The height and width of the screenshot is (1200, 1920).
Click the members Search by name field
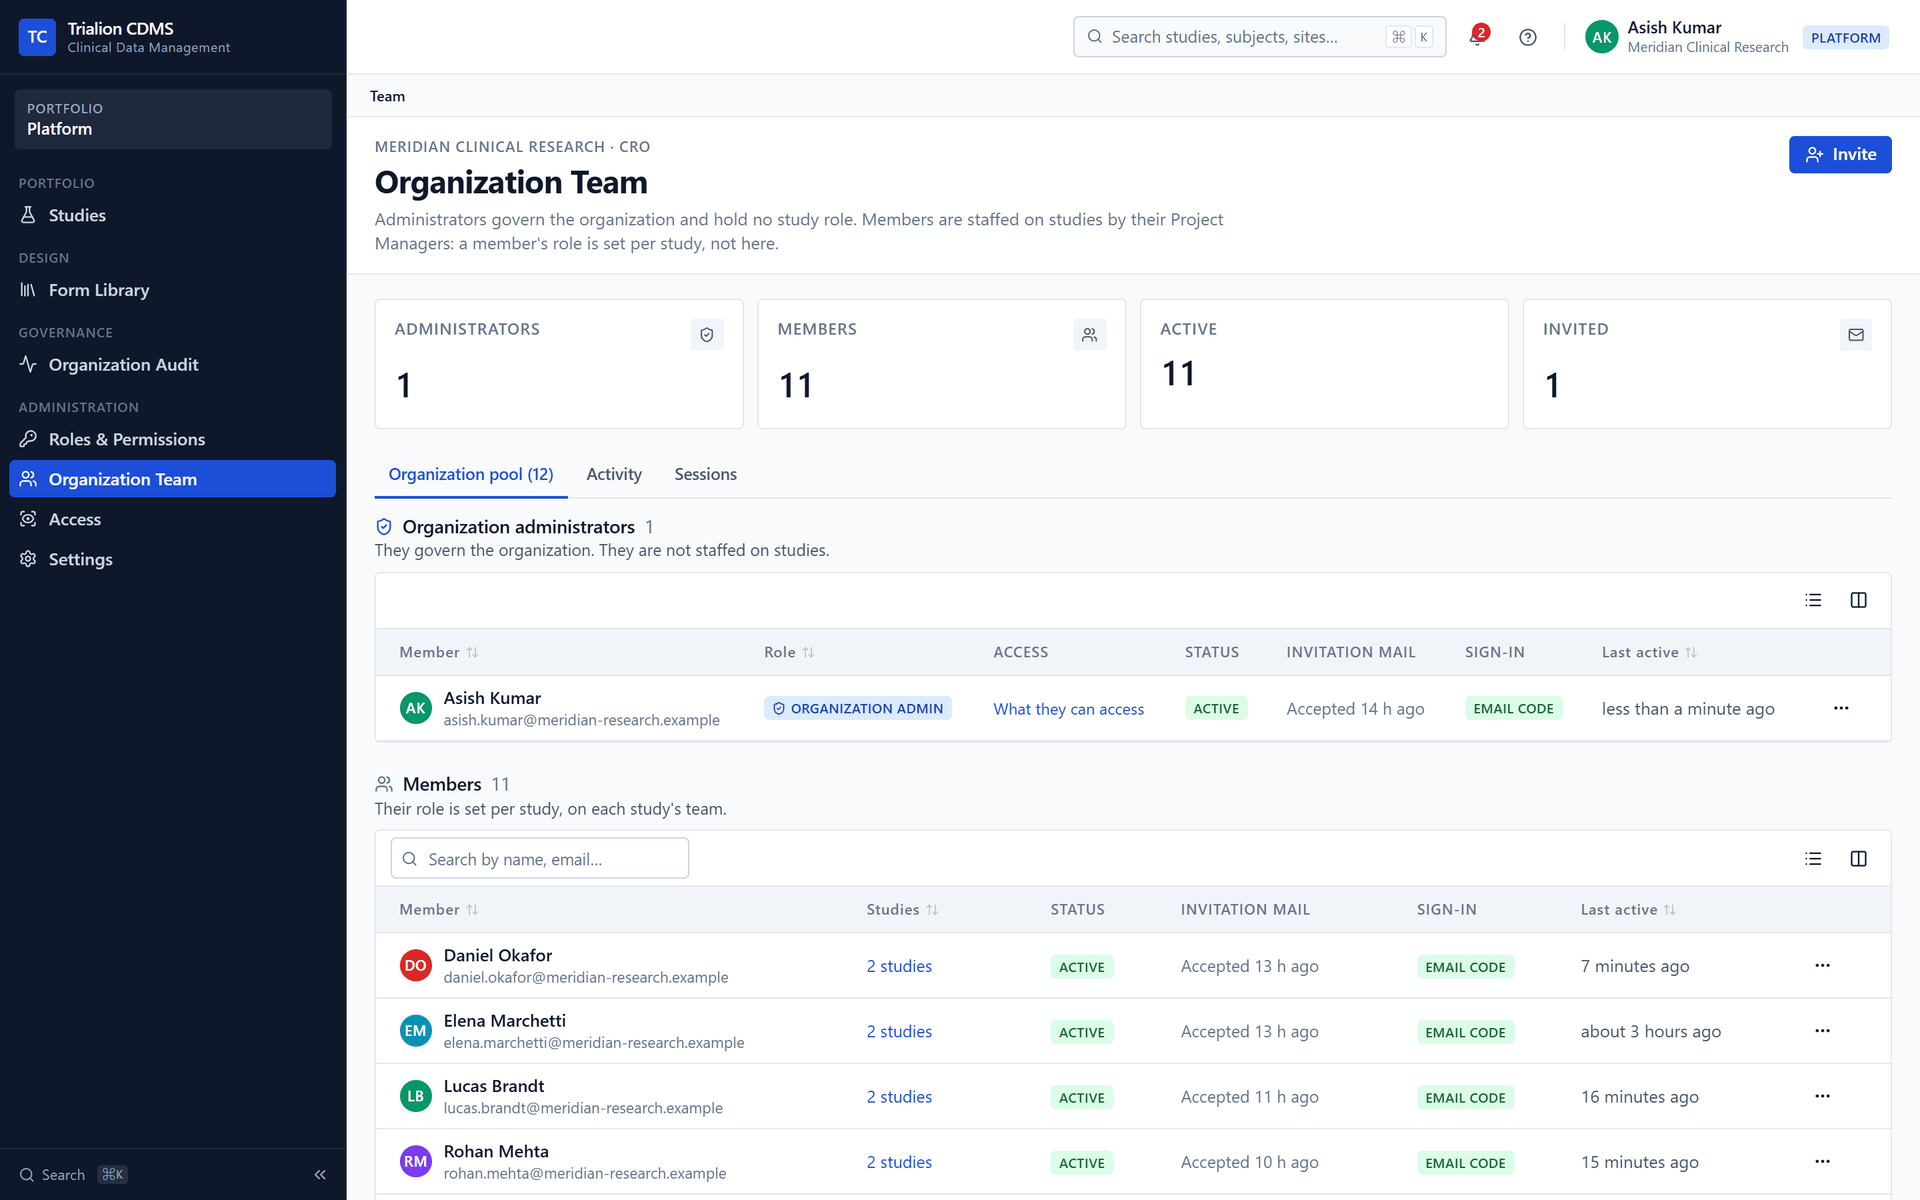point(540,859)
